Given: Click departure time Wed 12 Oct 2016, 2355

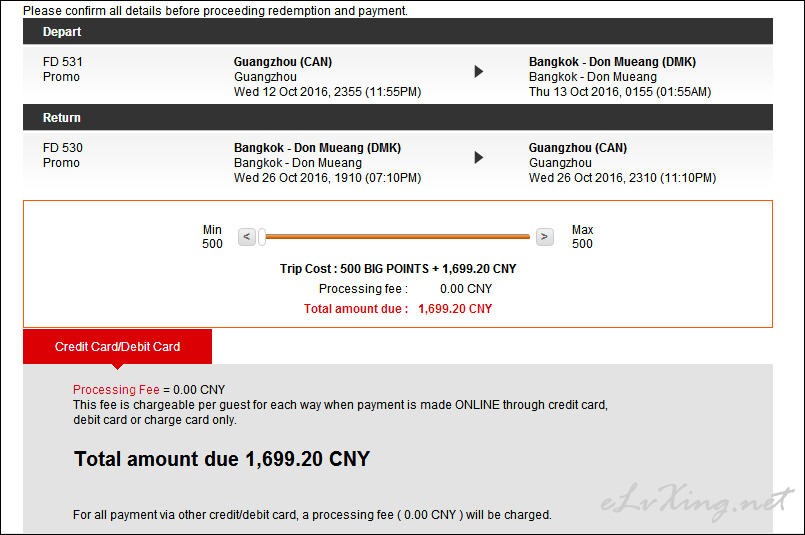Looking at the screenshot, I should click(328, 92).
